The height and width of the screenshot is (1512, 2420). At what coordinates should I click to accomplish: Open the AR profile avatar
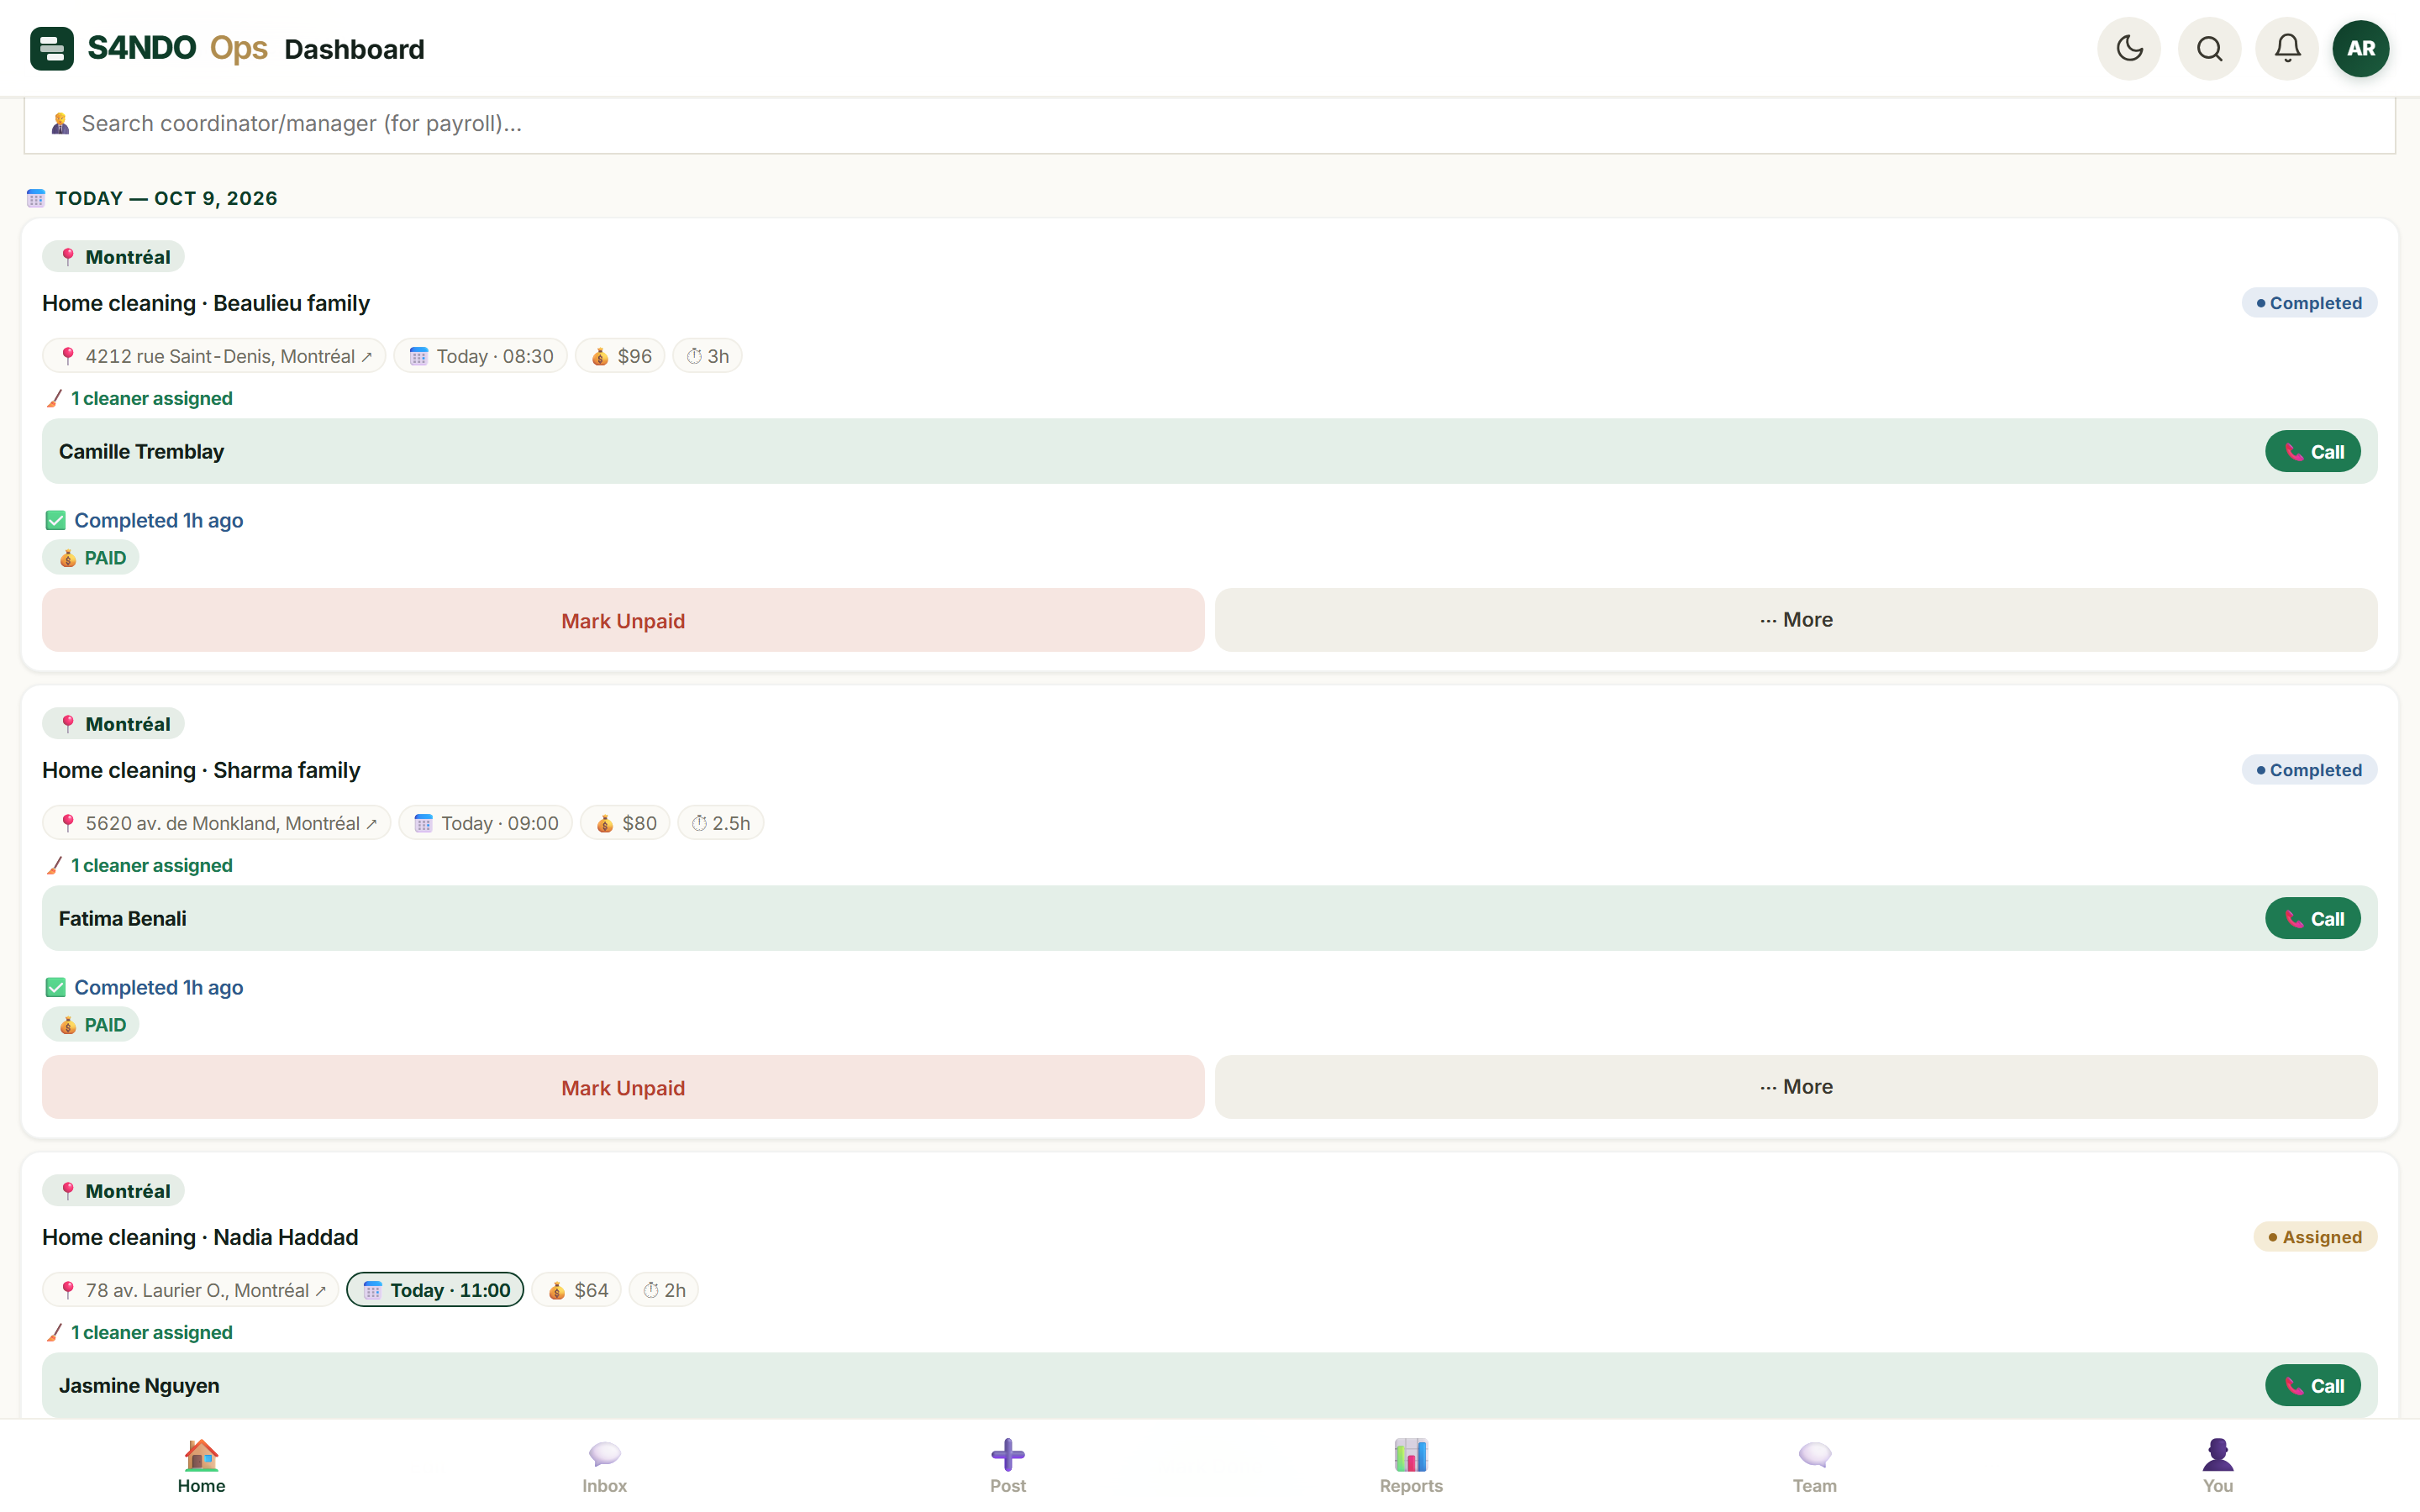point(2361,48)
